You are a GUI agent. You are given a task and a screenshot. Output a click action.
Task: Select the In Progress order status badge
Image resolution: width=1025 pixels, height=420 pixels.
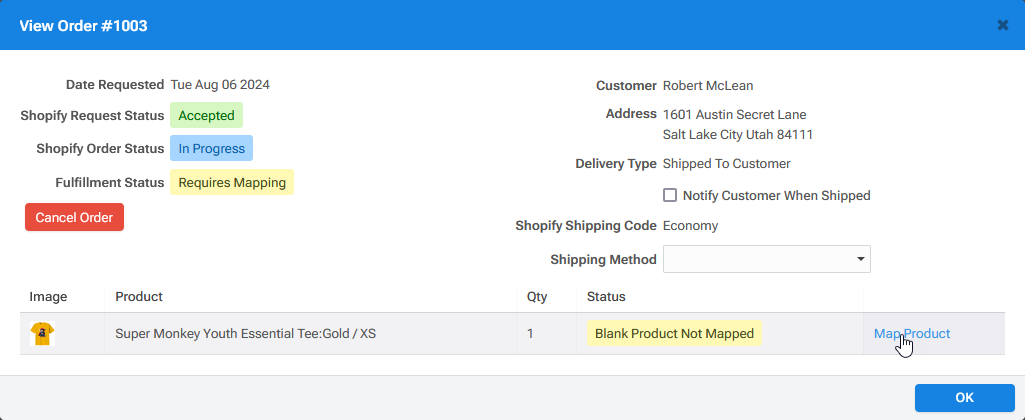click(x=211, y=149)
